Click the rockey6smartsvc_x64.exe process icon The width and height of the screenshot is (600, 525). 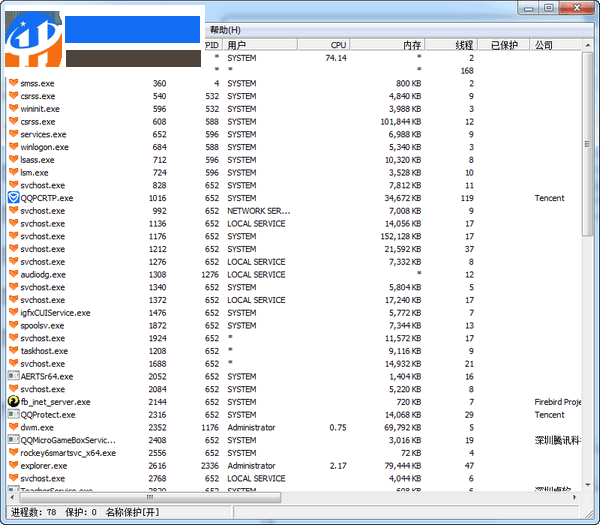(13, 452)
